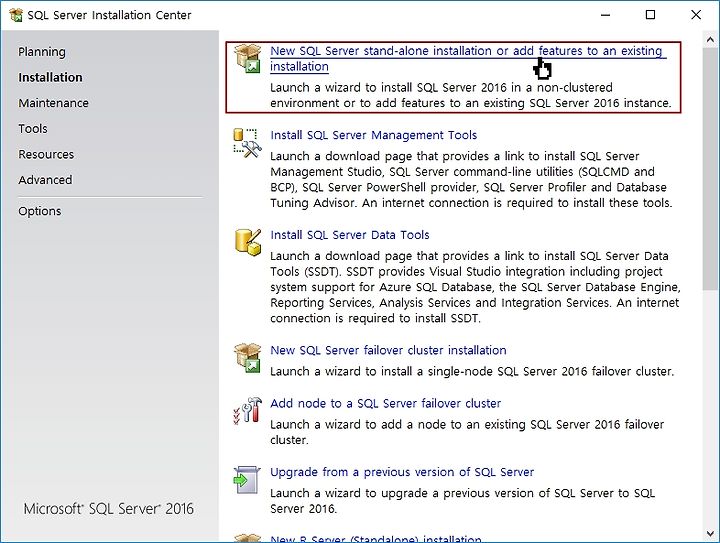Open the Maintenance section
Screen dimensions: 720x543
coord(53,103)
